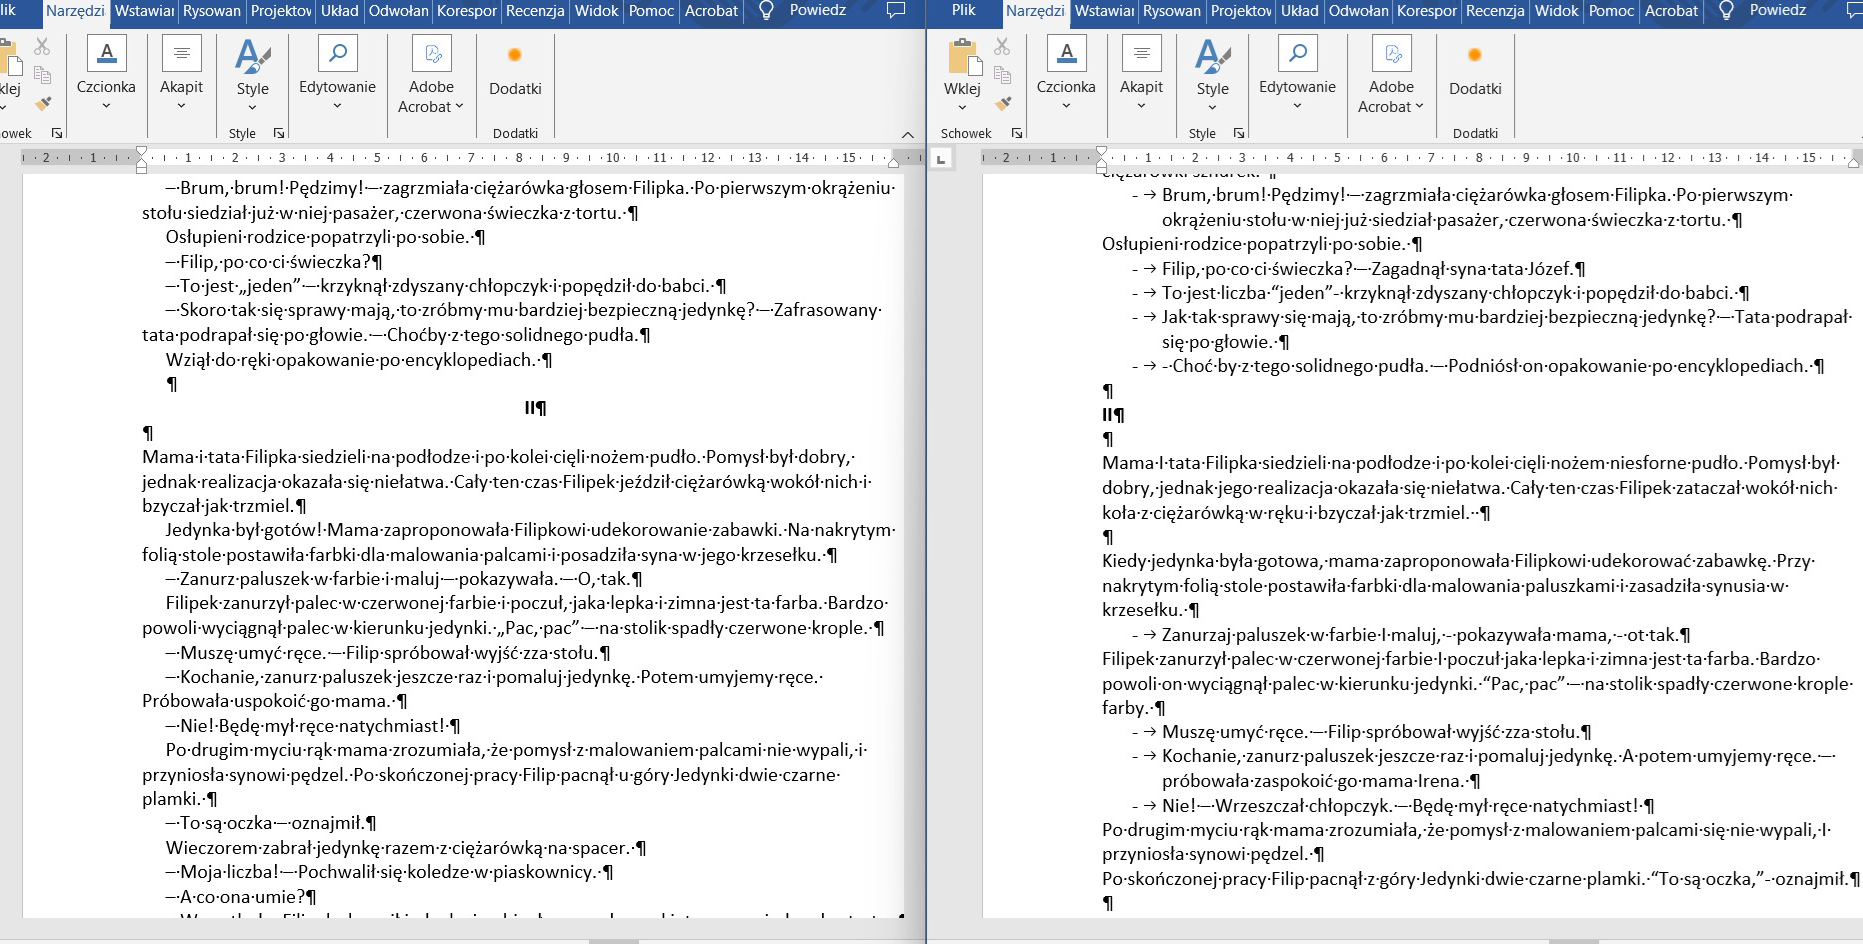
Task: Switch to Wstawianie tab in right window
Action: pos(1104,11)
